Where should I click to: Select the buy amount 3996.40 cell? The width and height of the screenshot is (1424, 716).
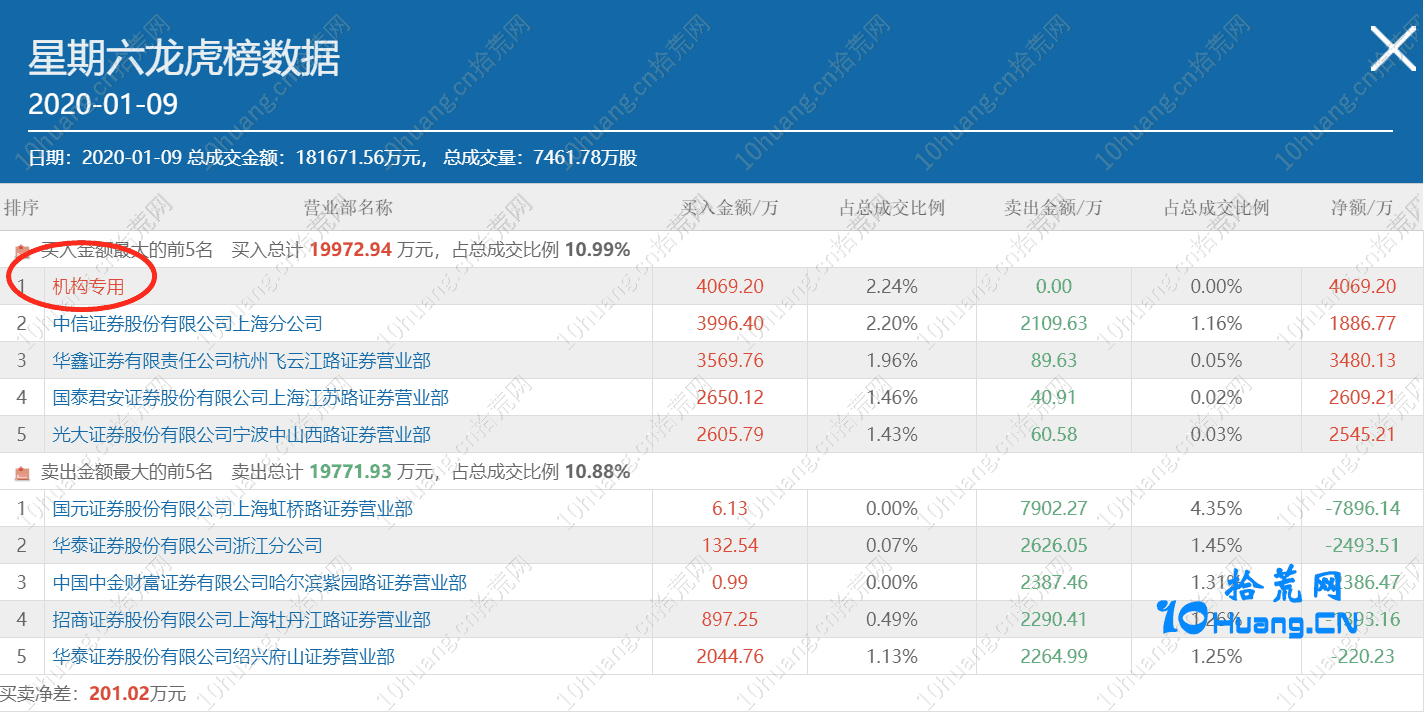(x=730, y=324)
